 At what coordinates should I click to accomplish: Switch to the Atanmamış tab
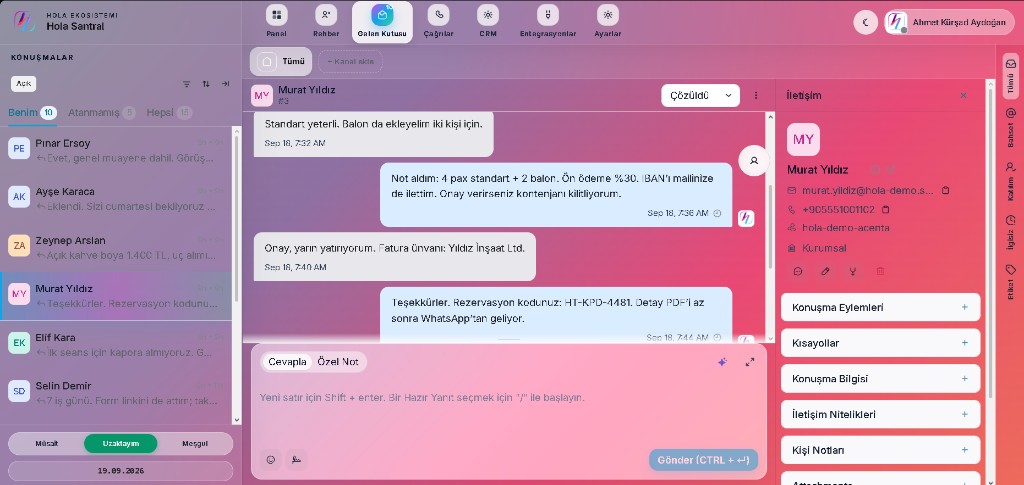(101, 112)
